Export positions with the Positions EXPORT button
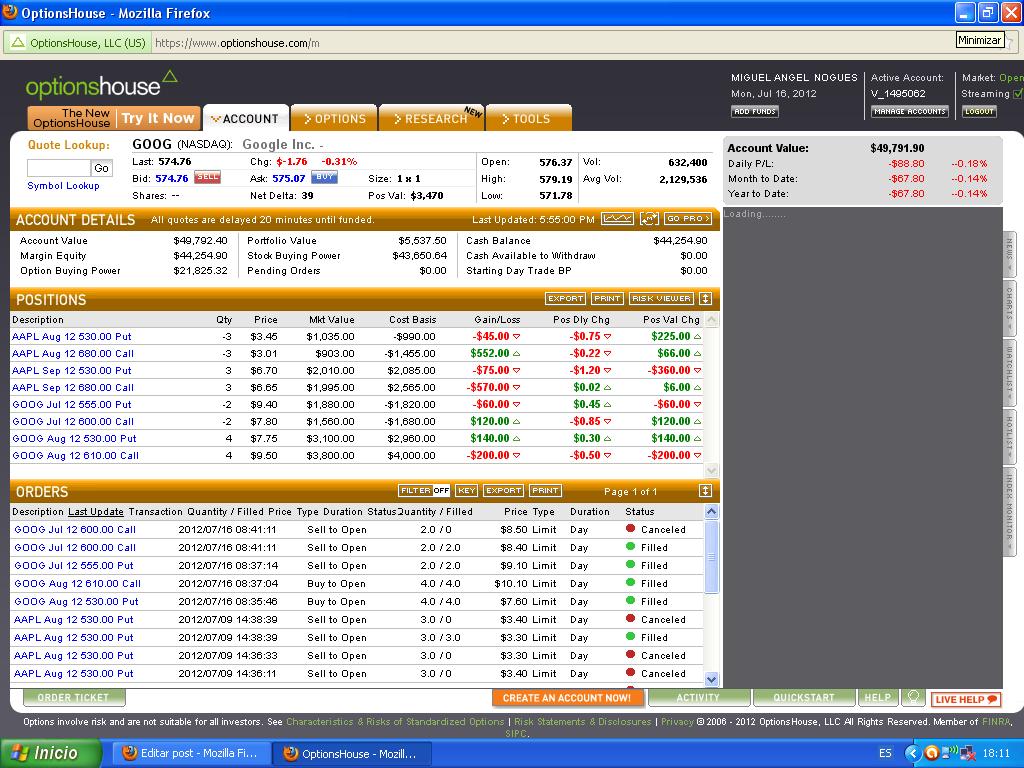Image resolution: width=1024 pixels, height=768 pixels. click(x=565, y=298)
